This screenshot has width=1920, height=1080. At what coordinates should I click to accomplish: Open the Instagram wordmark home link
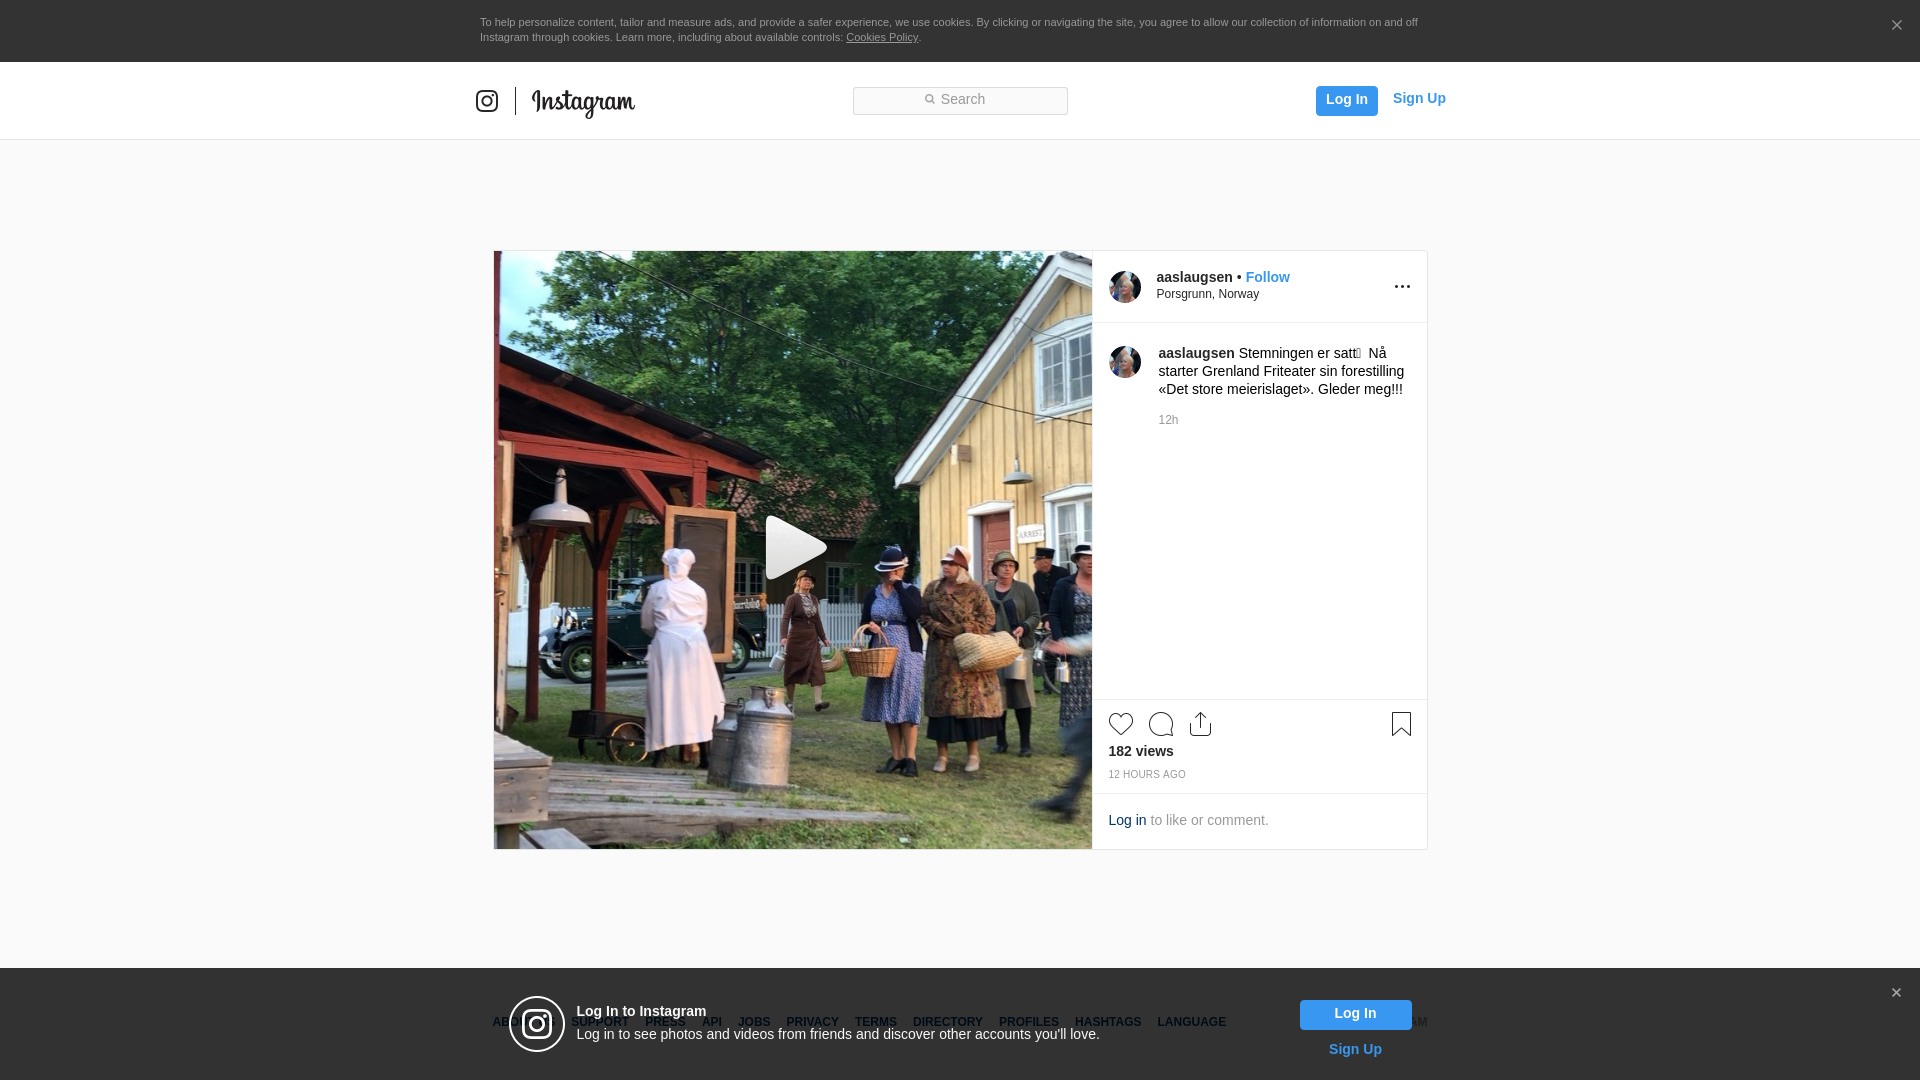pos(583,103)
